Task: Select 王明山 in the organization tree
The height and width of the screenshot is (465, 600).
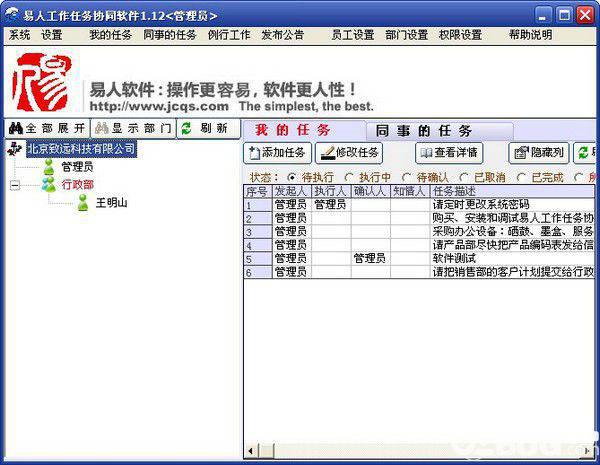Action: tap(111, 203)
